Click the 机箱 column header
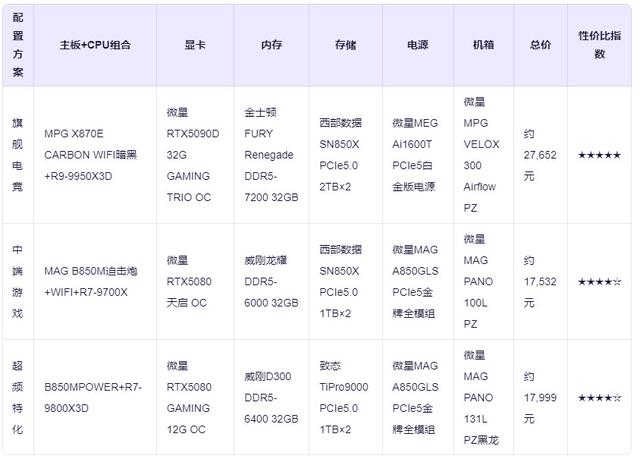Screen dimensions: 640x462 pyautogui.click(x=484, y=45)
